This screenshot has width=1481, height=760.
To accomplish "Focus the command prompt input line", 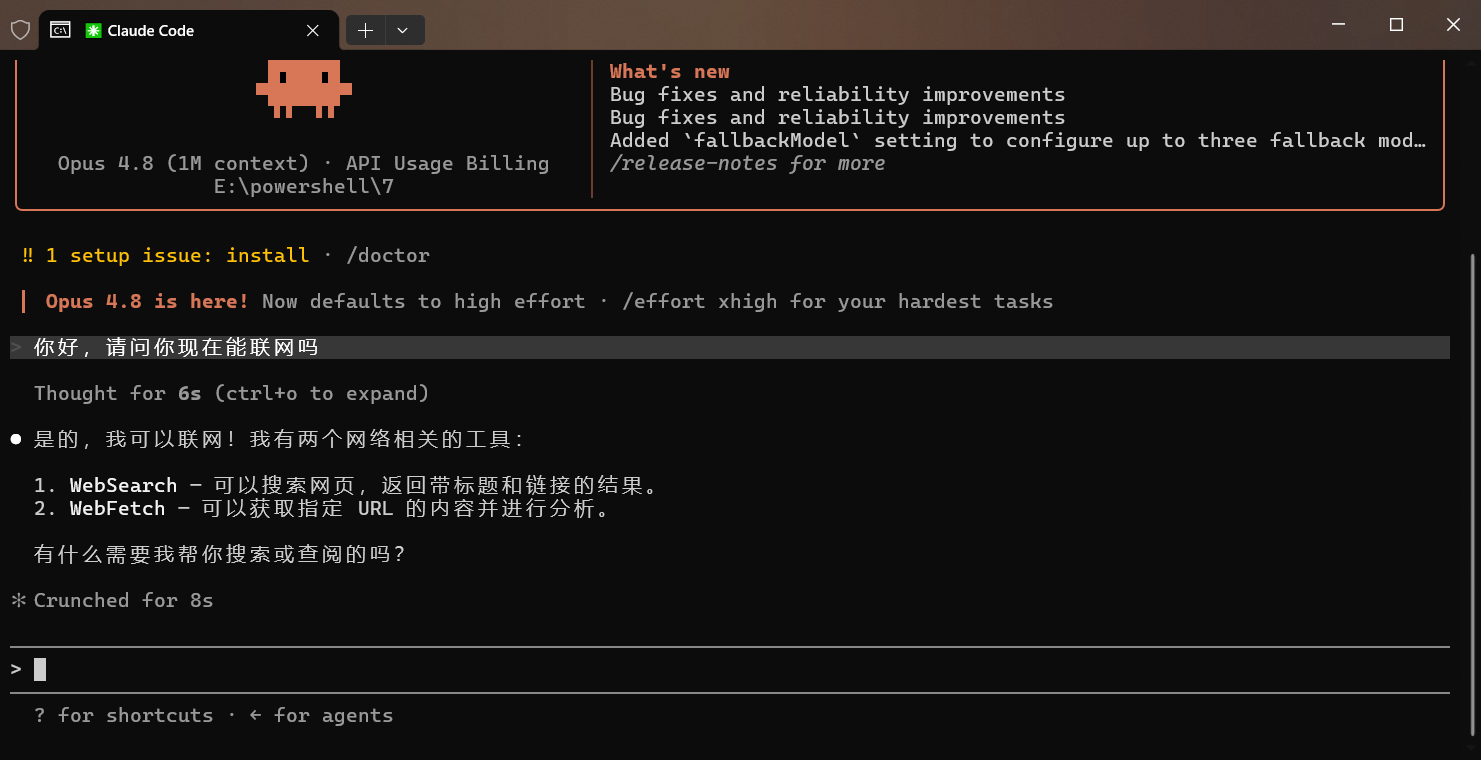I will tap(730, 669).
